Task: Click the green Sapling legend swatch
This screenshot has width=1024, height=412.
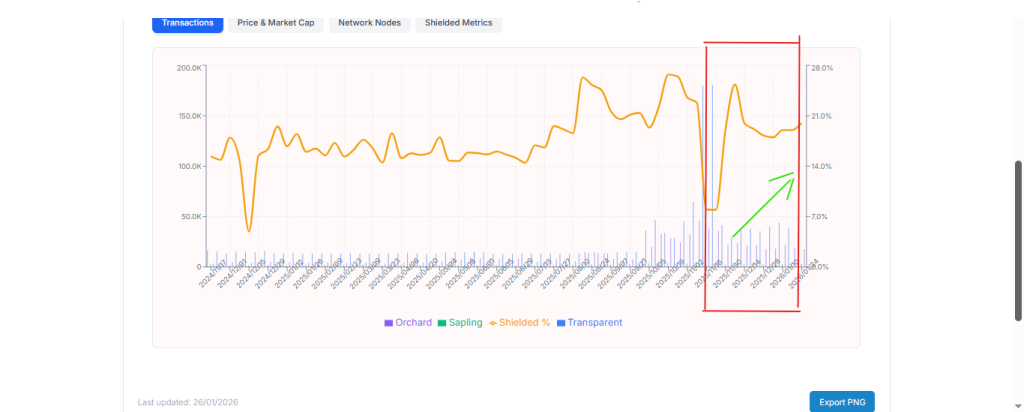Action: 441,323
